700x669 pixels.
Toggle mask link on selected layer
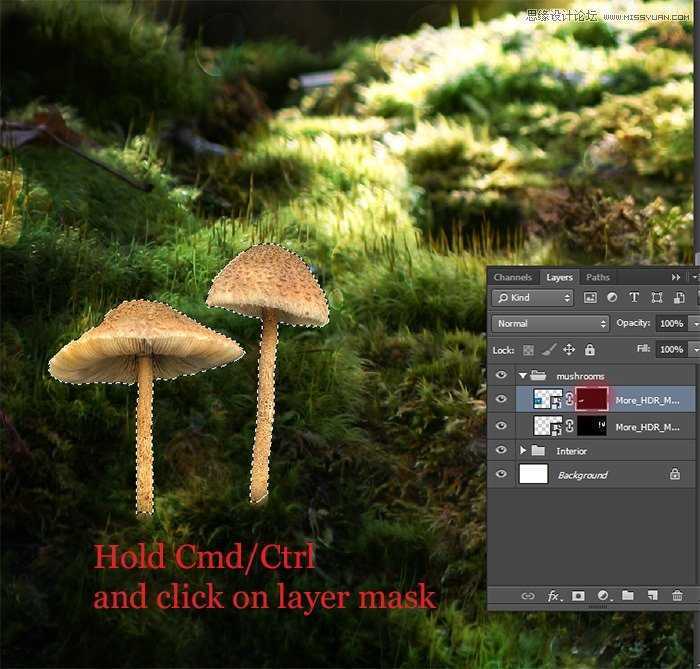click(x=569, y=399)
